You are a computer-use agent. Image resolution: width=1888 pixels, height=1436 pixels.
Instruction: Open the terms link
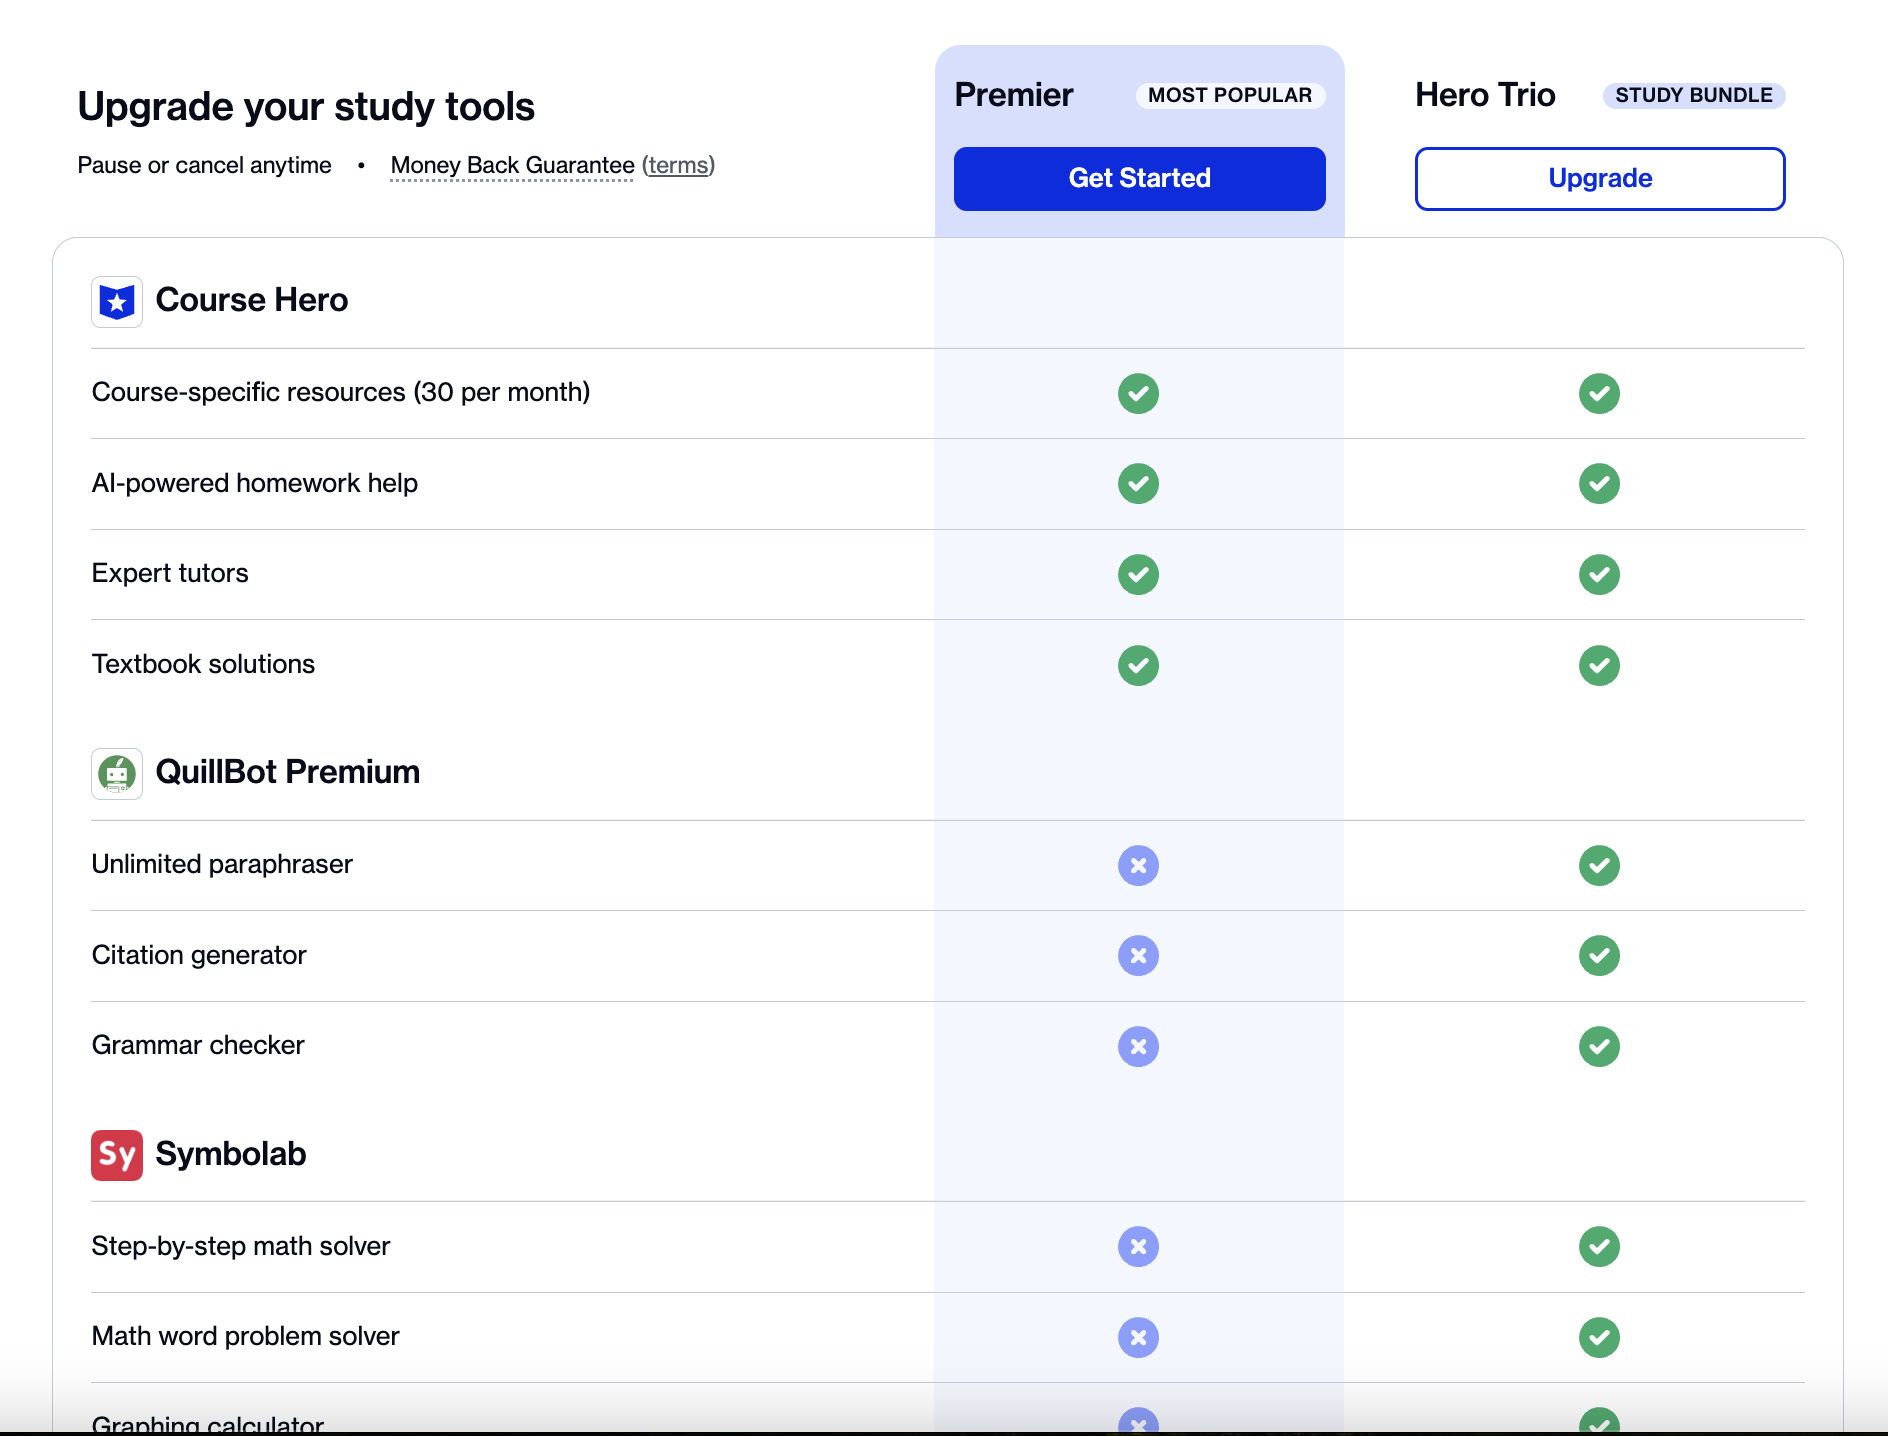pyautogui.click(x=678, y=165)
